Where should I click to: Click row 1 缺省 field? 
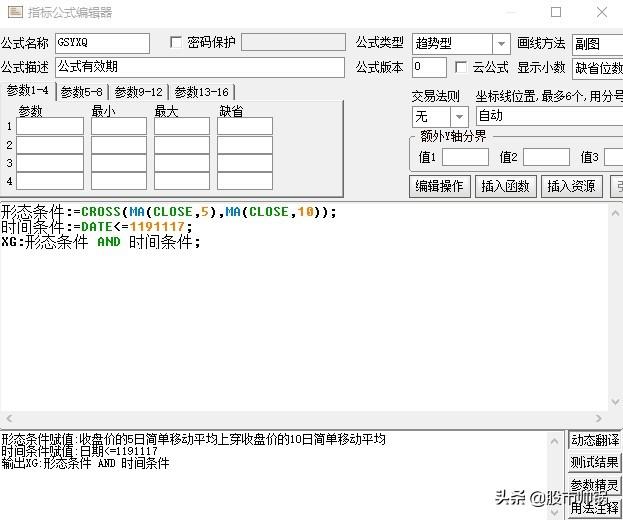pos(245,126)
